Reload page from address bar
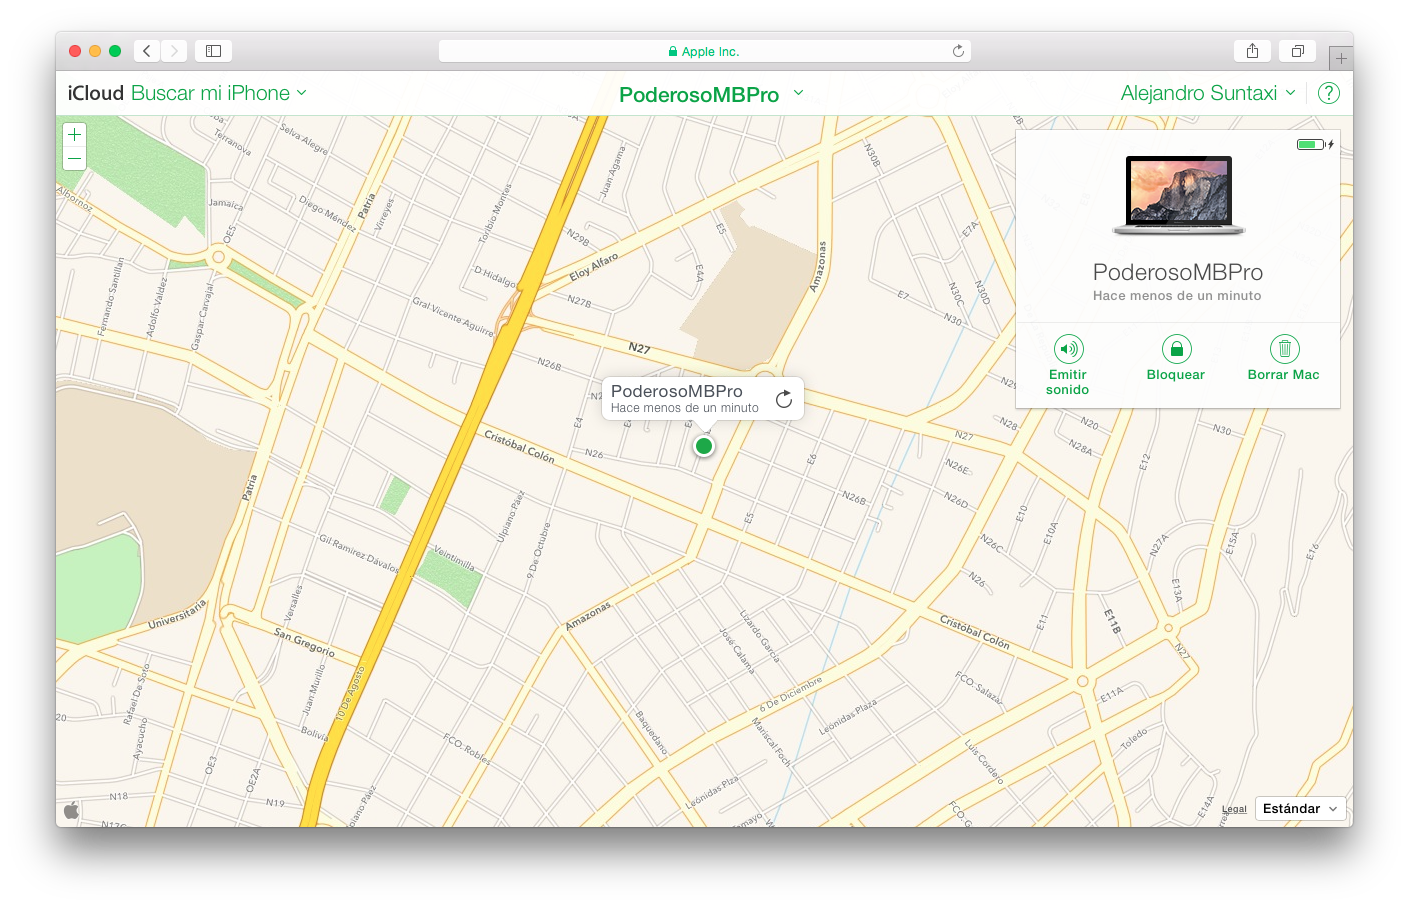This screenshot has width=1409, height=907. (x=958, y=51)
